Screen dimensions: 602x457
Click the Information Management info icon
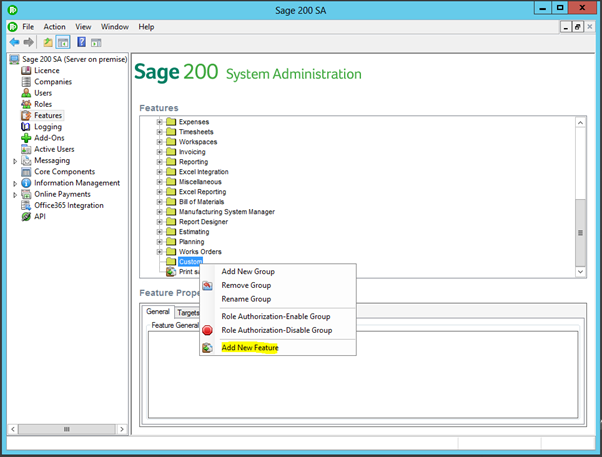pos(26,183)
